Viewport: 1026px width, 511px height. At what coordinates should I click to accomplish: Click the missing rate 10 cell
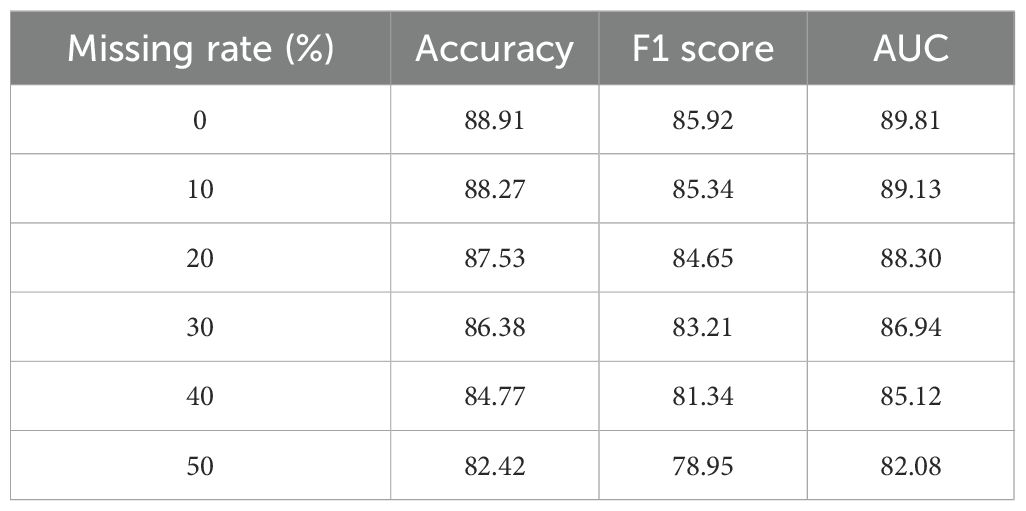pyautogui.click(x=200, y=189)
